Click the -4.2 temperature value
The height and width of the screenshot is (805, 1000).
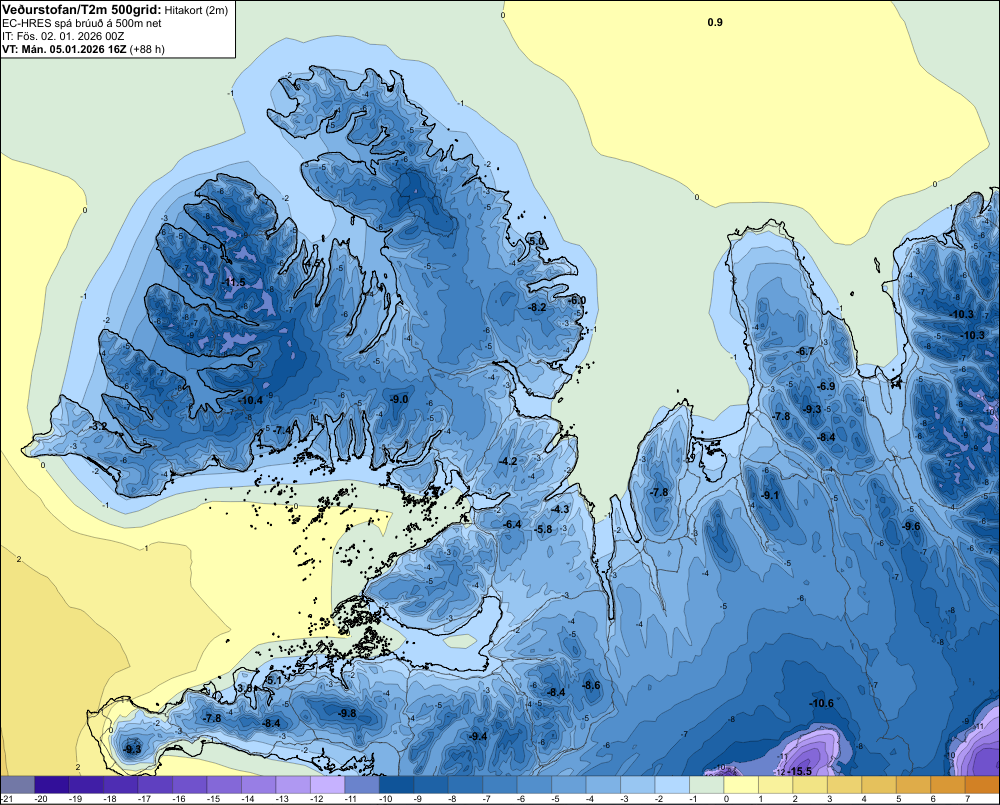508,461
